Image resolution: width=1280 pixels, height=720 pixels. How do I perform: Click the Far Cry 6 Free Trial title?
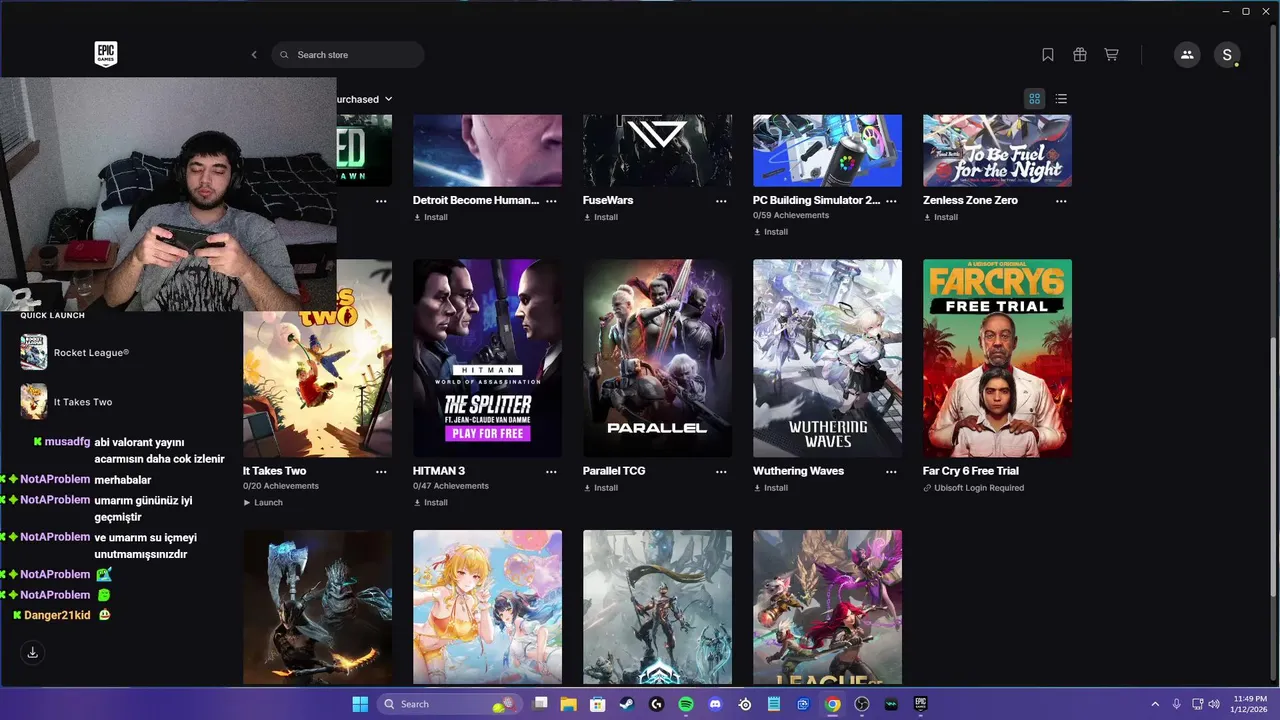[971, 471]
